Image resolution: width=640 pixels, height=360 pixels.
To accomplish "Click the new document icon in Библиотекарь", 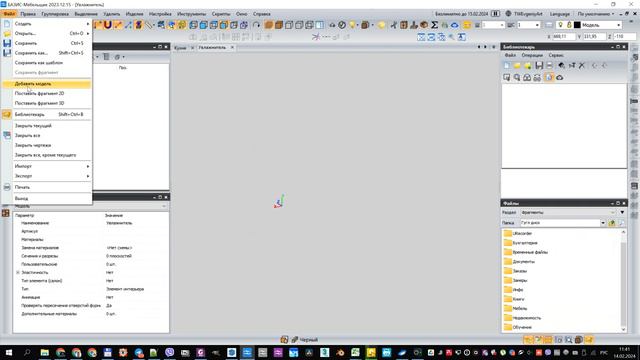I will 507,65.
